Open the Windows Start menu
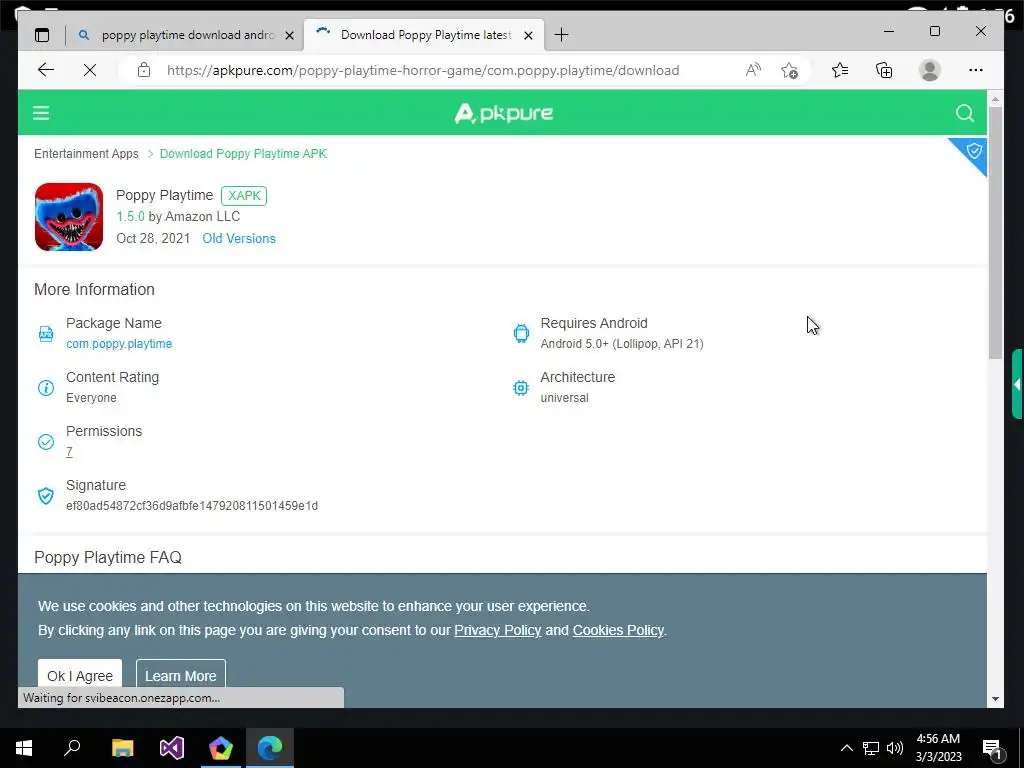The image size is (1024, 768). point(24,748)
